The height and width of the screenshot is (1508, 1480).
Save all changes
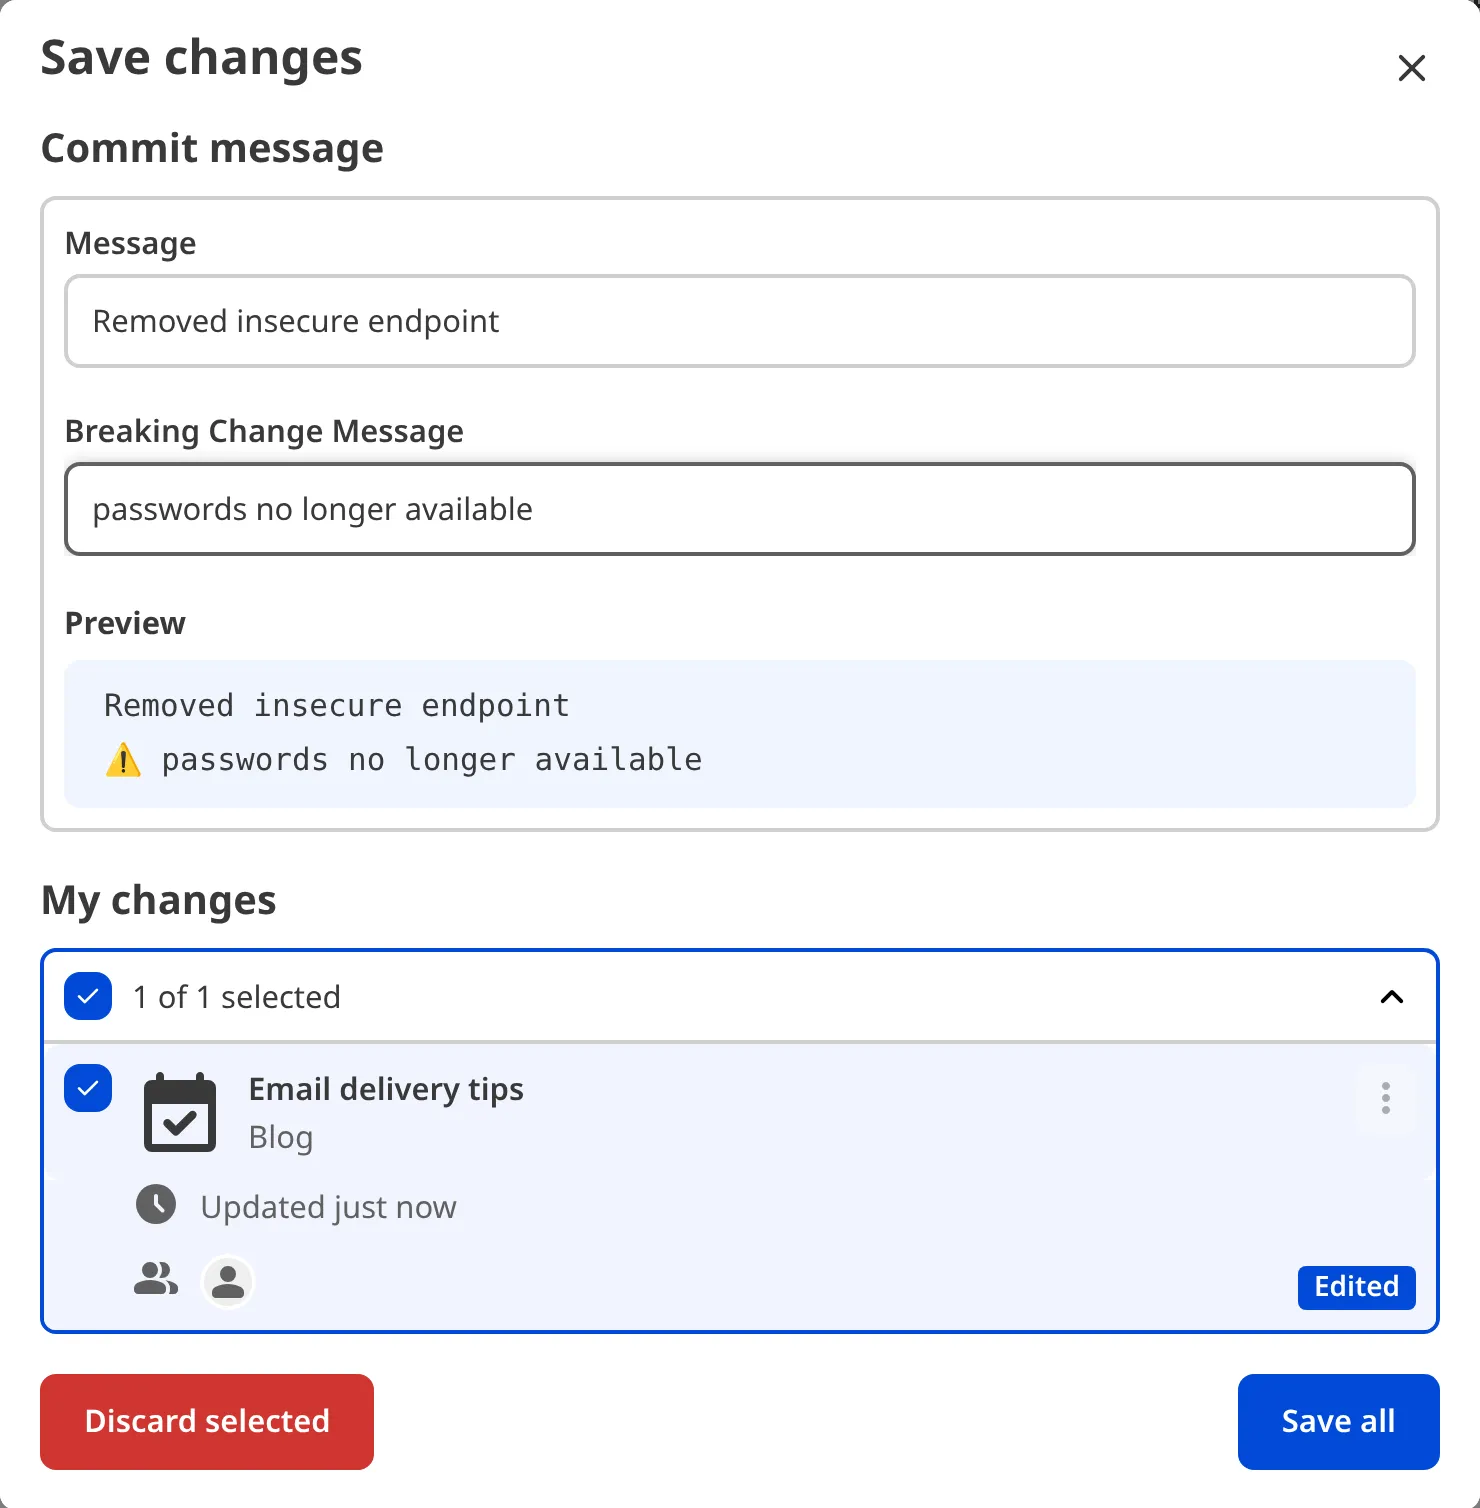coord(1338,1421)
